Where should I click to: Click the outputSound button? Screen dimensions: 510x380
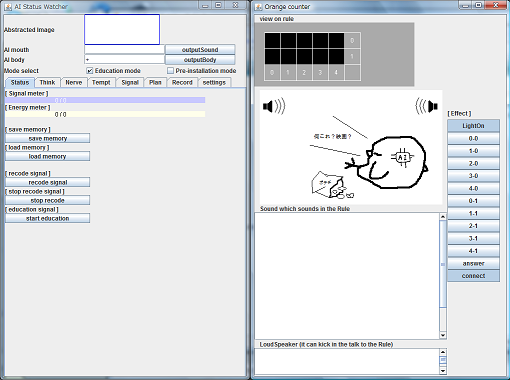[200, 50]
